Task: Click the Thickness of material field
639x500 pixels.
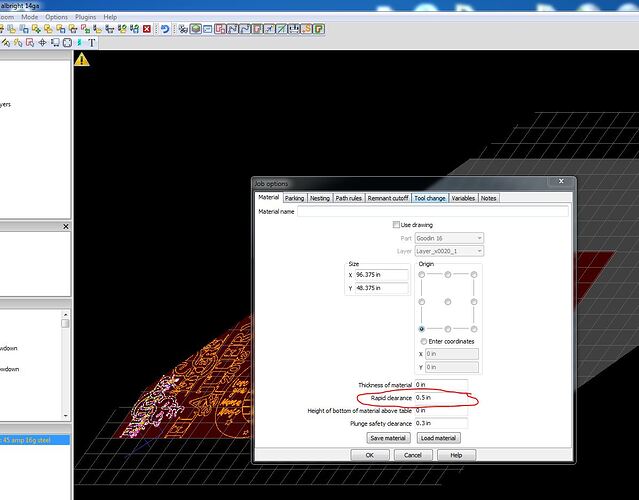Action: pyautogui.click(x=441, y=384)
